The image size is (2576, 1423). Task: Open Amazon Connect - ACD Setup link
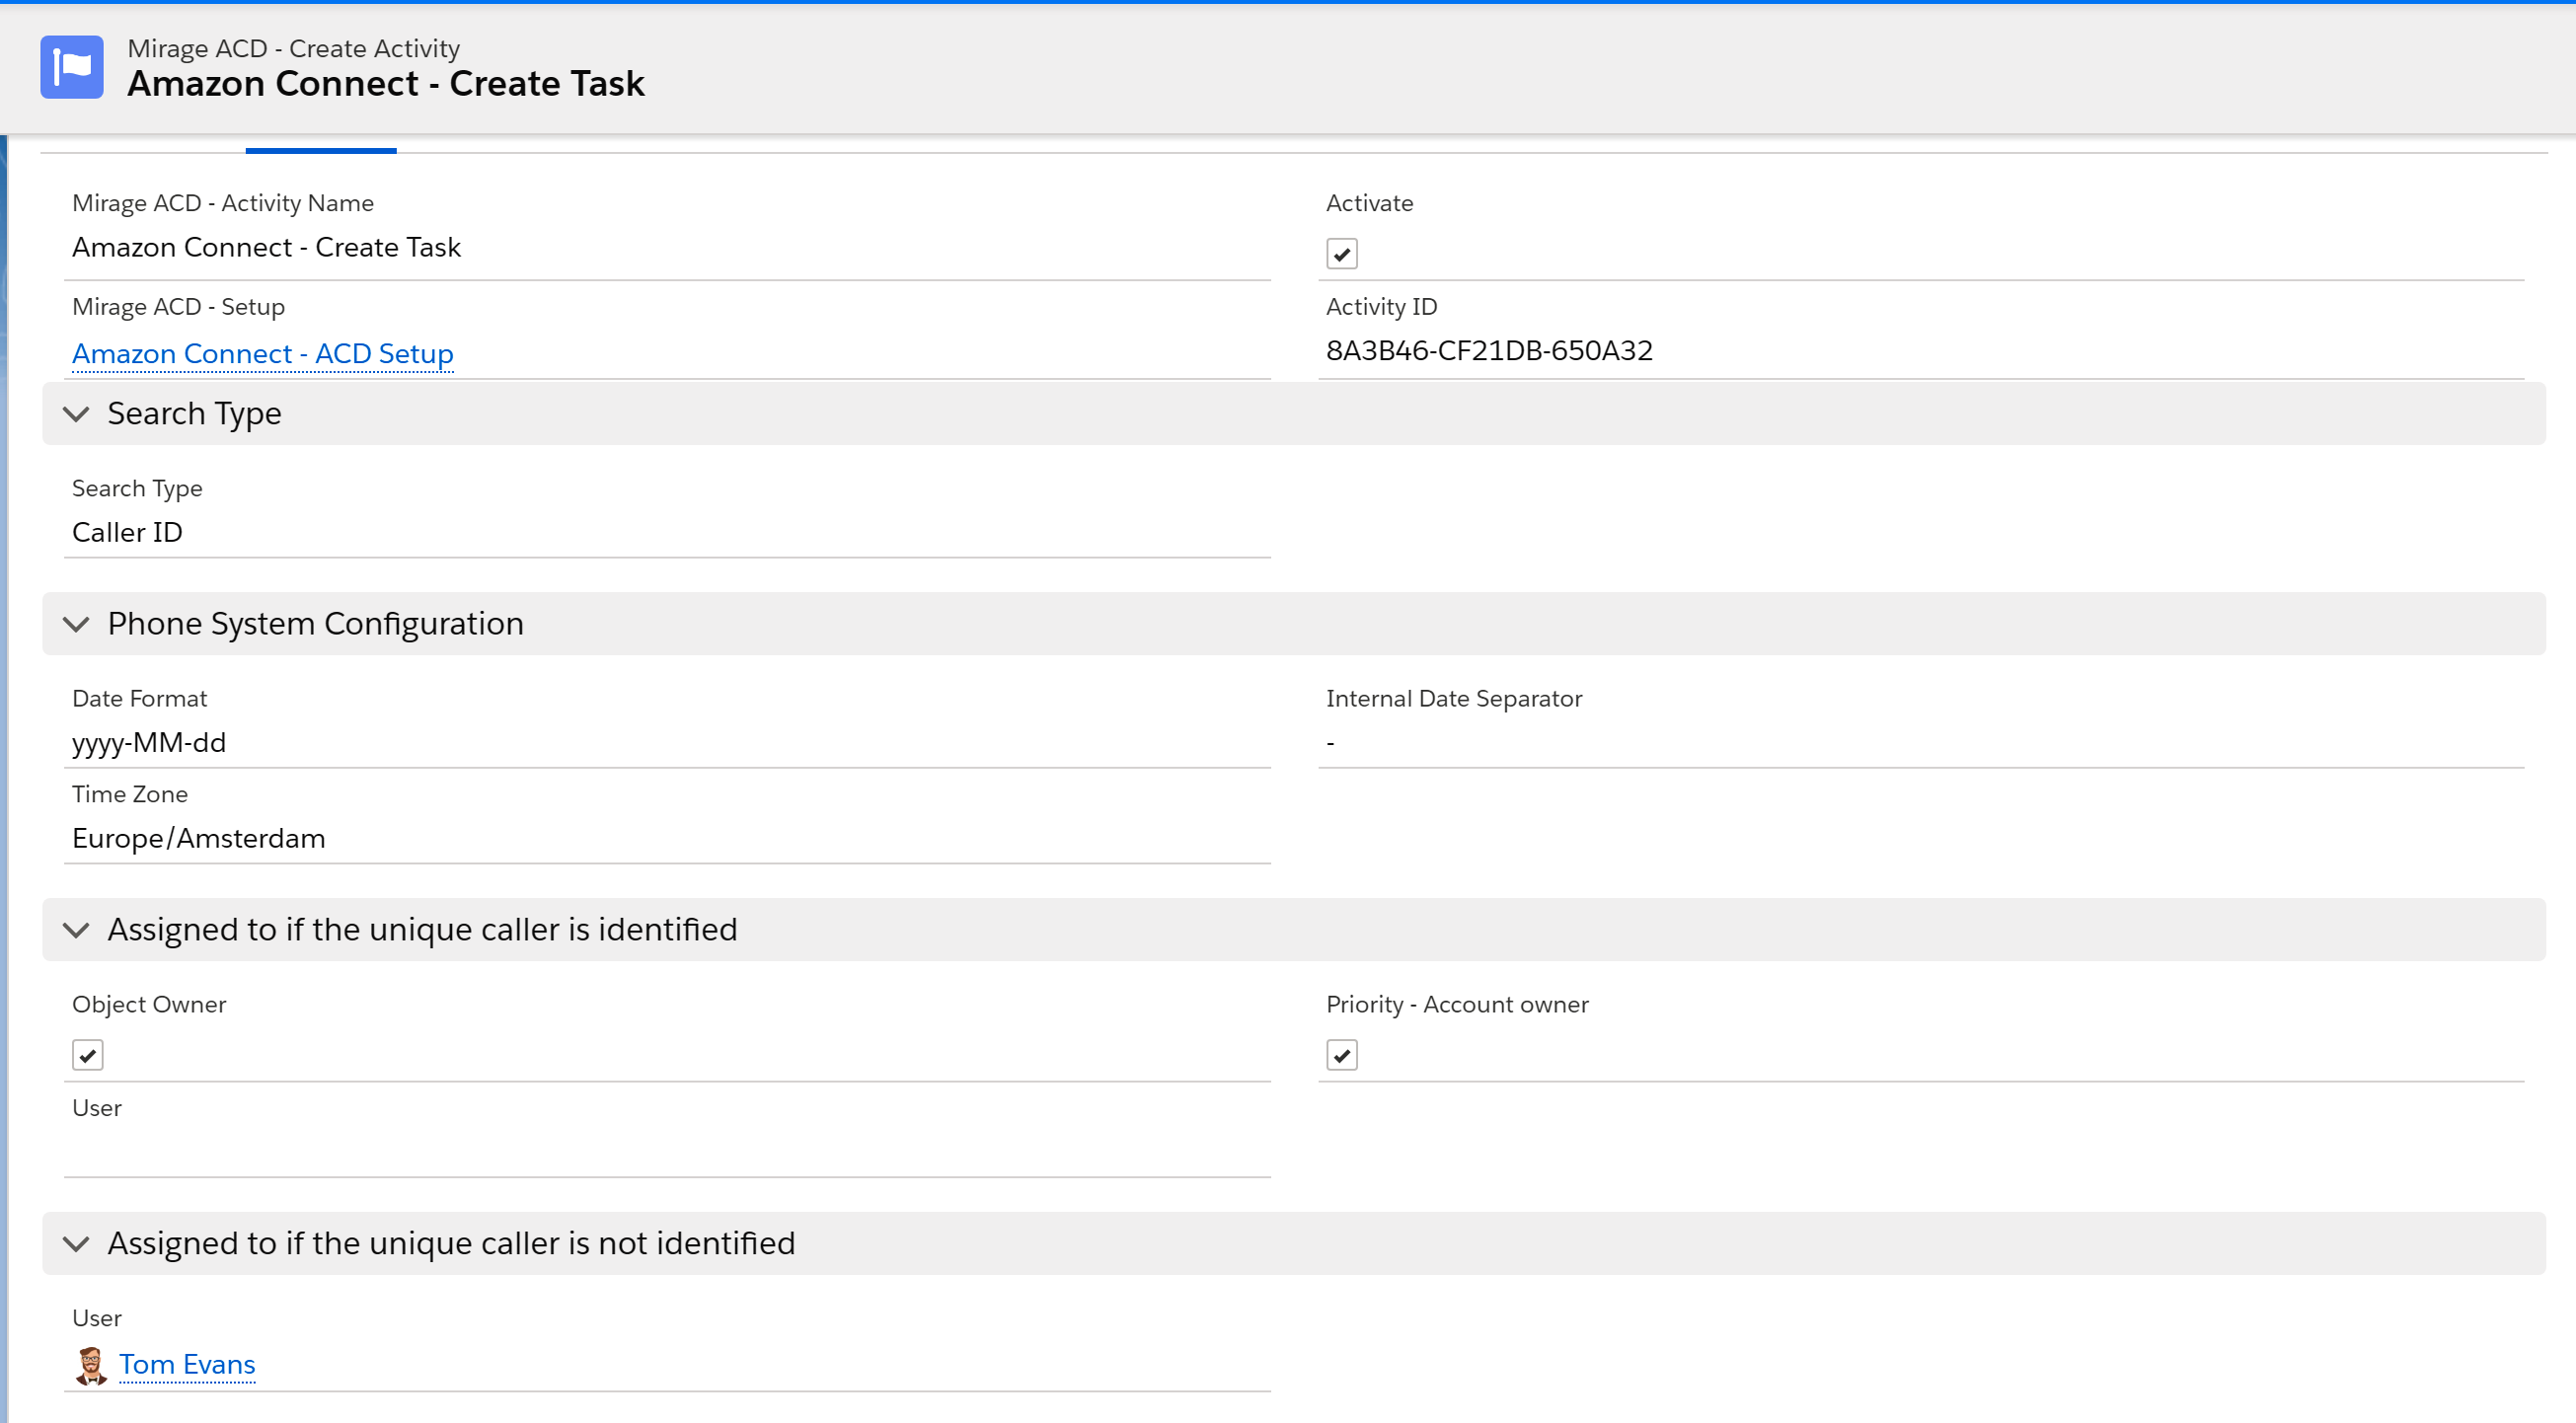tap(263, 354)
